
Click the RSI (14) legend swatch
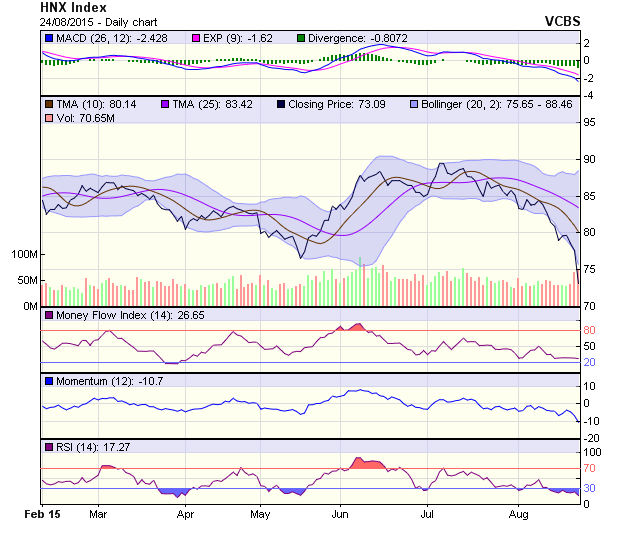[x=48, y=447]
